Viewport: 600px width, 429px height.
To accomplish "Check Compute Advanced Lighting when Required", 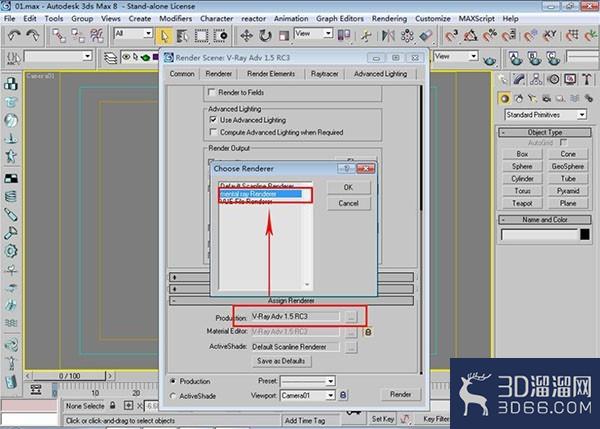I will tap(213, 132).
